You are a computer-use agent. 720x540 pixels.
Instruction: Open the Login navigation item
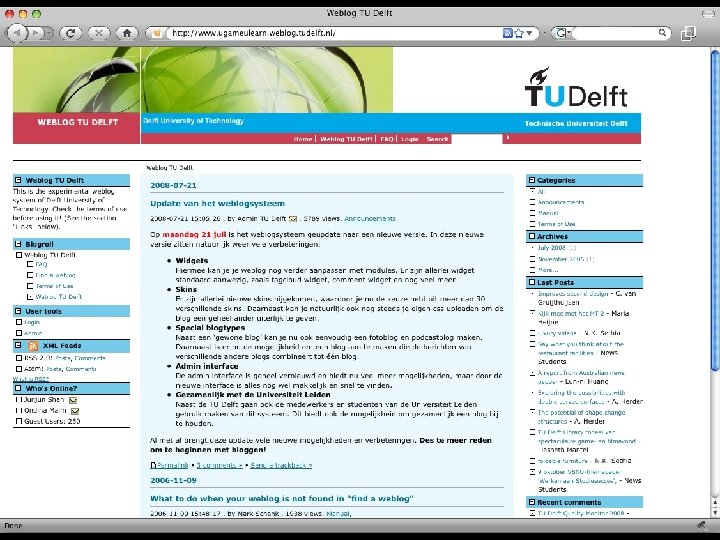410,139
